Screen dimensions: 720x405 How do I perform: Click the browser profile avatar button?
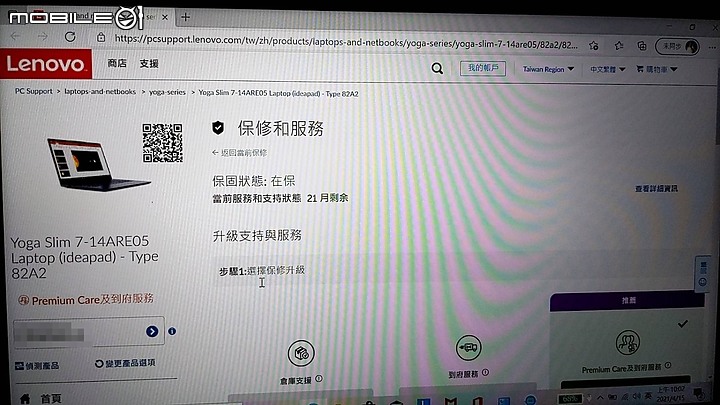tap(678, 46)
